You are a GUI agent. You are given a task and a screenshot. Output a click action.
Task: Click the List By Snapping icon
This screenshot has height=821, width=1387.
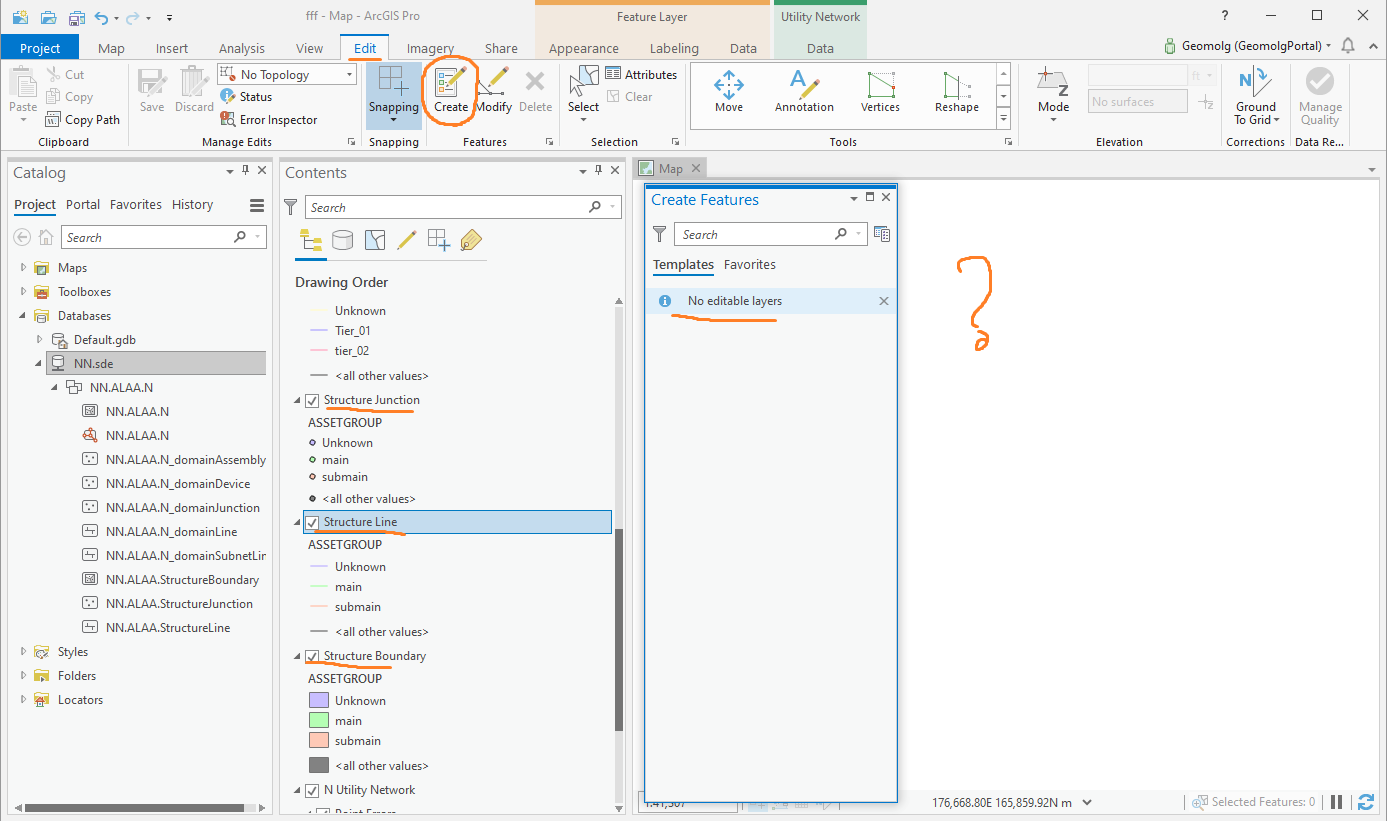tap(439, 240)
